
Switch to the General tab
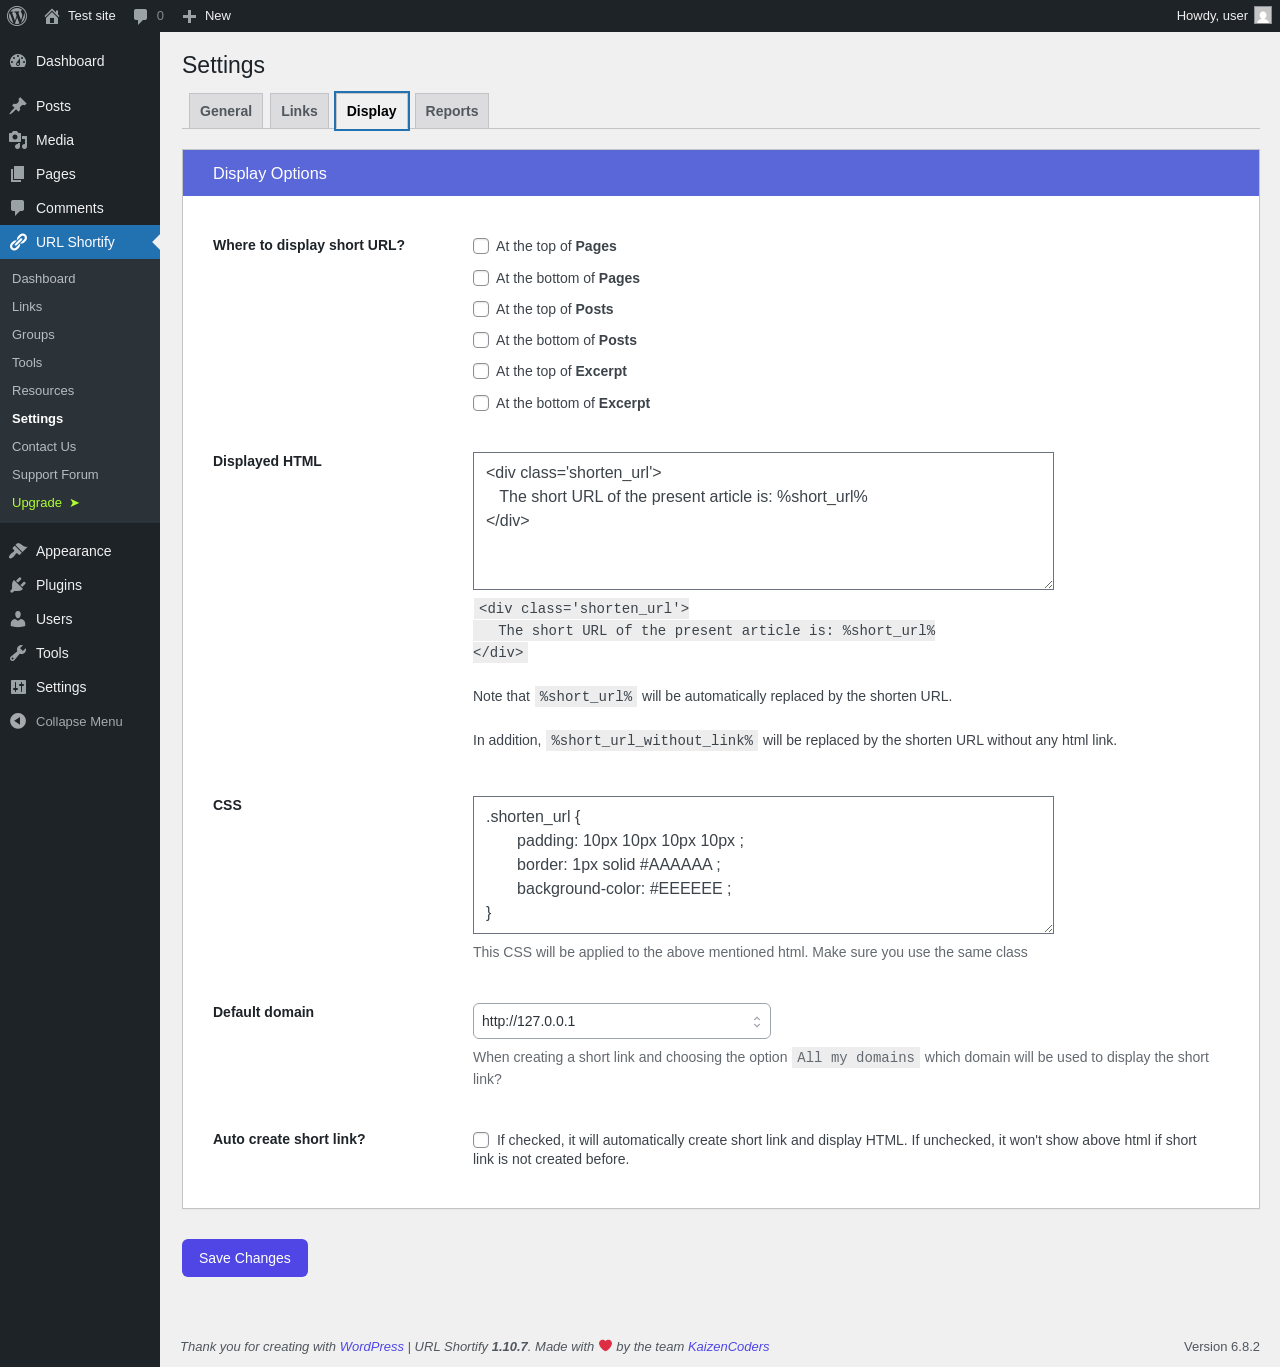pos(226,111)
